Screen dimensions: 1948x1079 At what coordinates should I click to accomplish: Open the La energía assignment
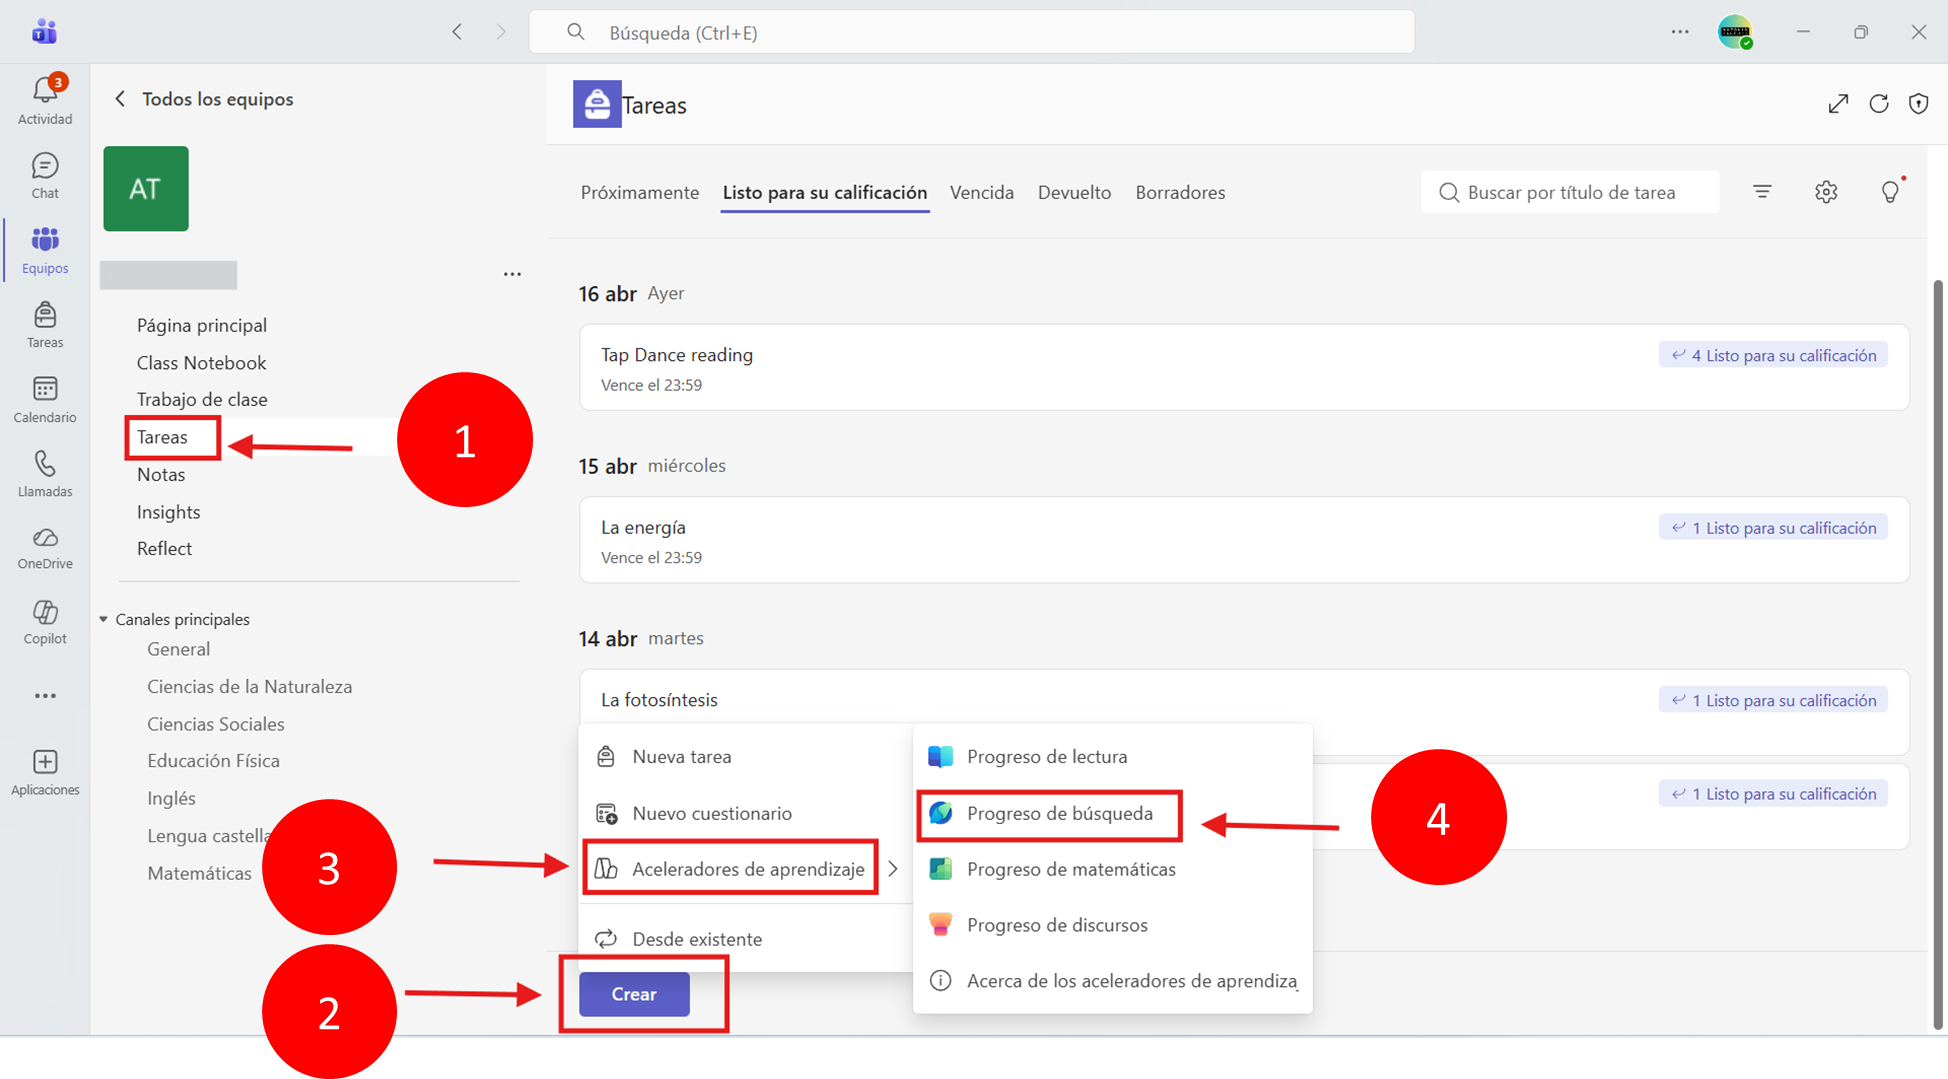1244,540
